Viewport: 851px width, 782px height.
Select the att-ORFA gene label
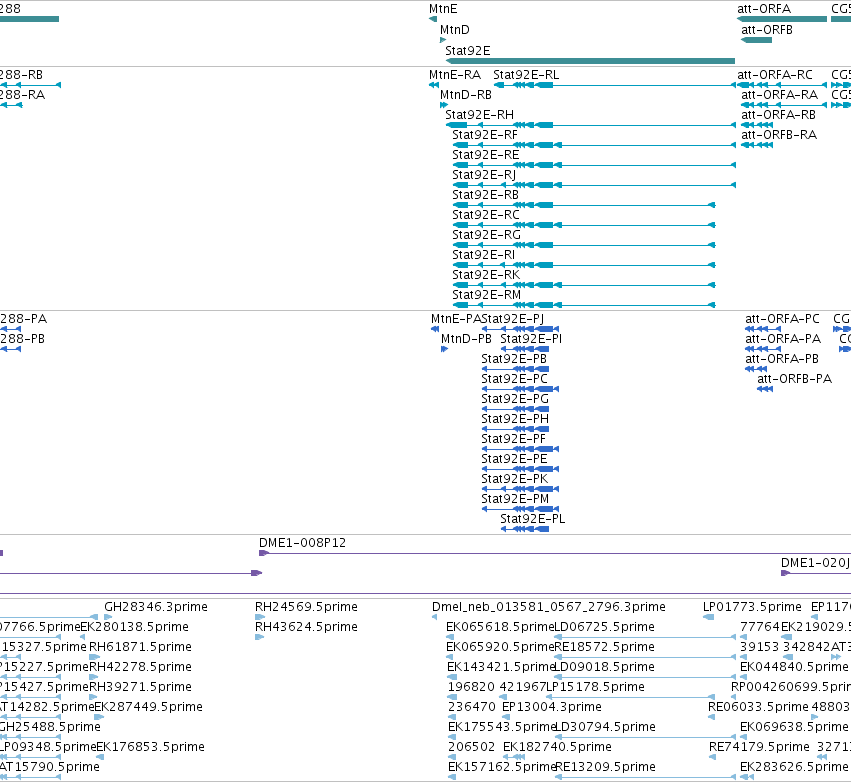click(764, 9)
